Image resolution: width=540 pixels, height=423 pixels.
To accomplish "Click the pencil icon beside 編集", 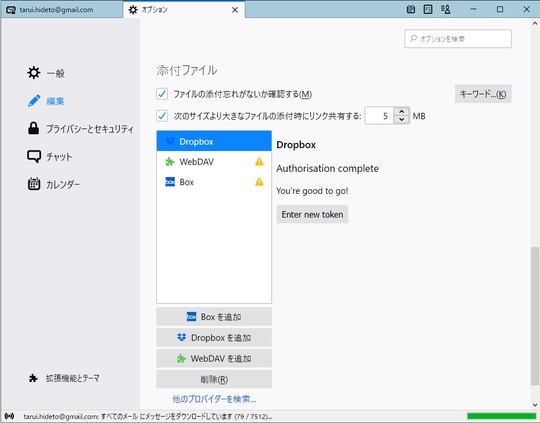I will tap(34, 101).
